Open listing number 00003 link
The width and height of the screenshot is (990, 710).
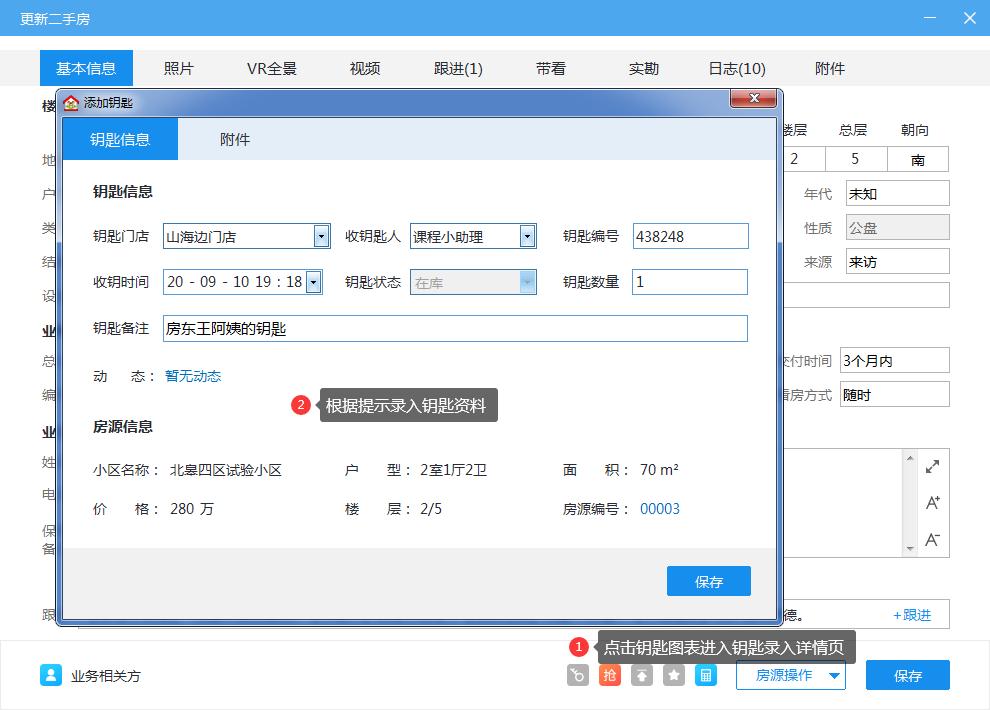tap(660, 508)
